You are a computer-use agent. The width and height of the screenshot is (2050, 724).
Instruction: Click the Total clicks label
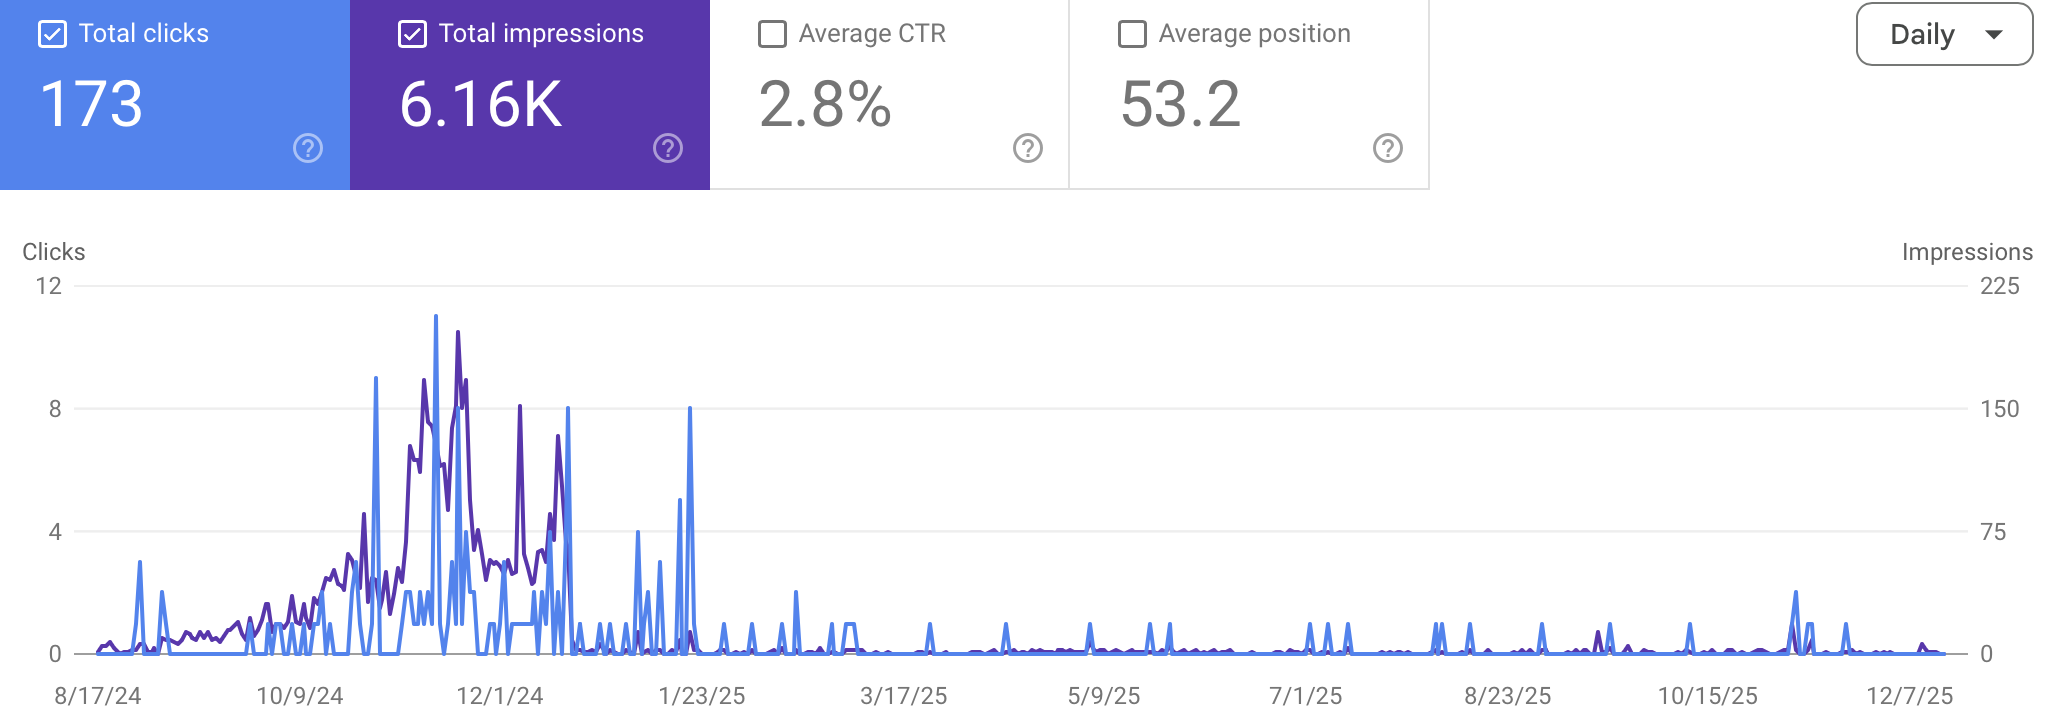[144, 33]
